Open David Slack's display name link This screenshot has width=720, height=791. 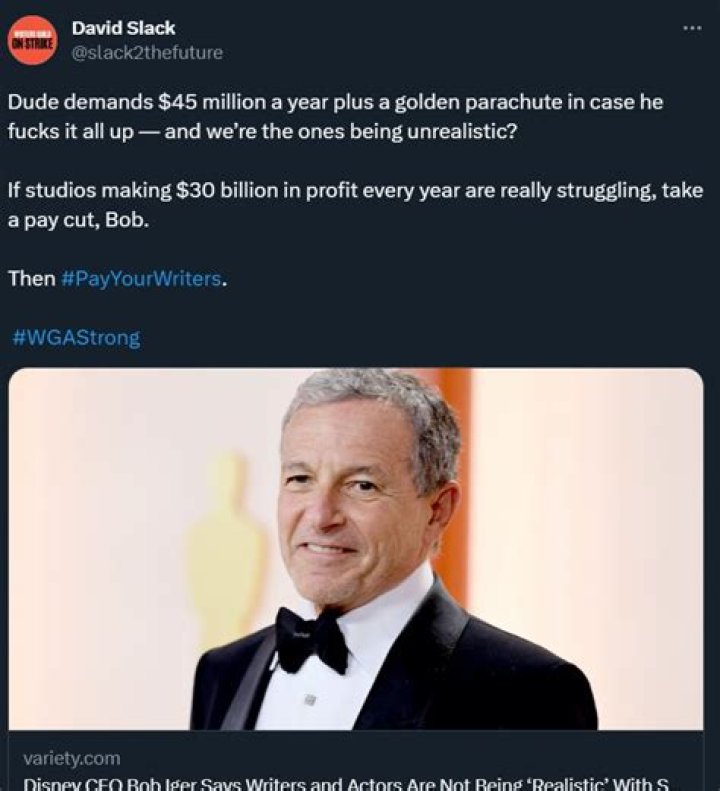tap(124, 28)
